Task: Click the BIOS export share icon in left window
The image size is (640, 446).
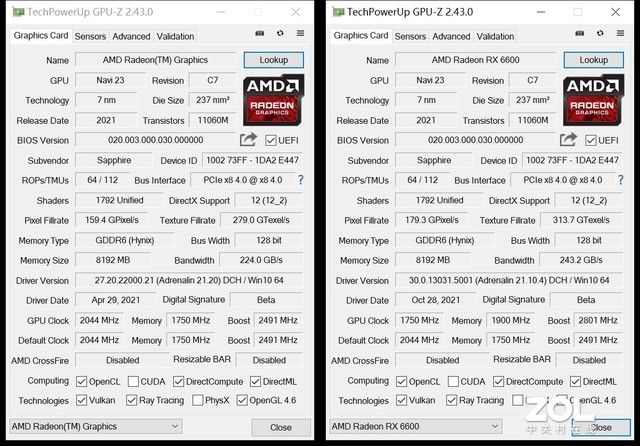Action: (248, 140)
